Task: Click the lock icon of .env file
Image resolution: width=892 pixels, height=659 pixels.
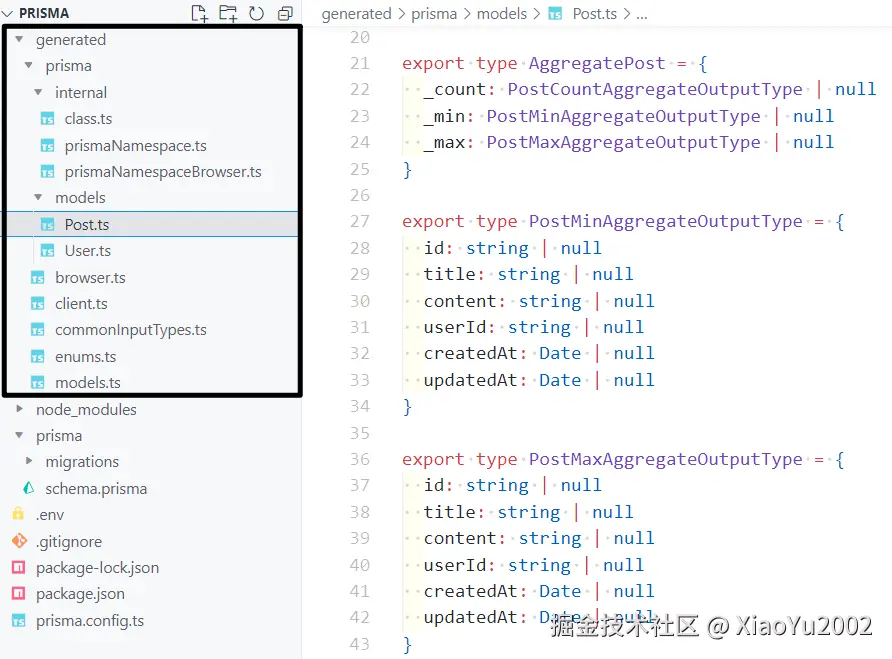Action: point(18,514)
